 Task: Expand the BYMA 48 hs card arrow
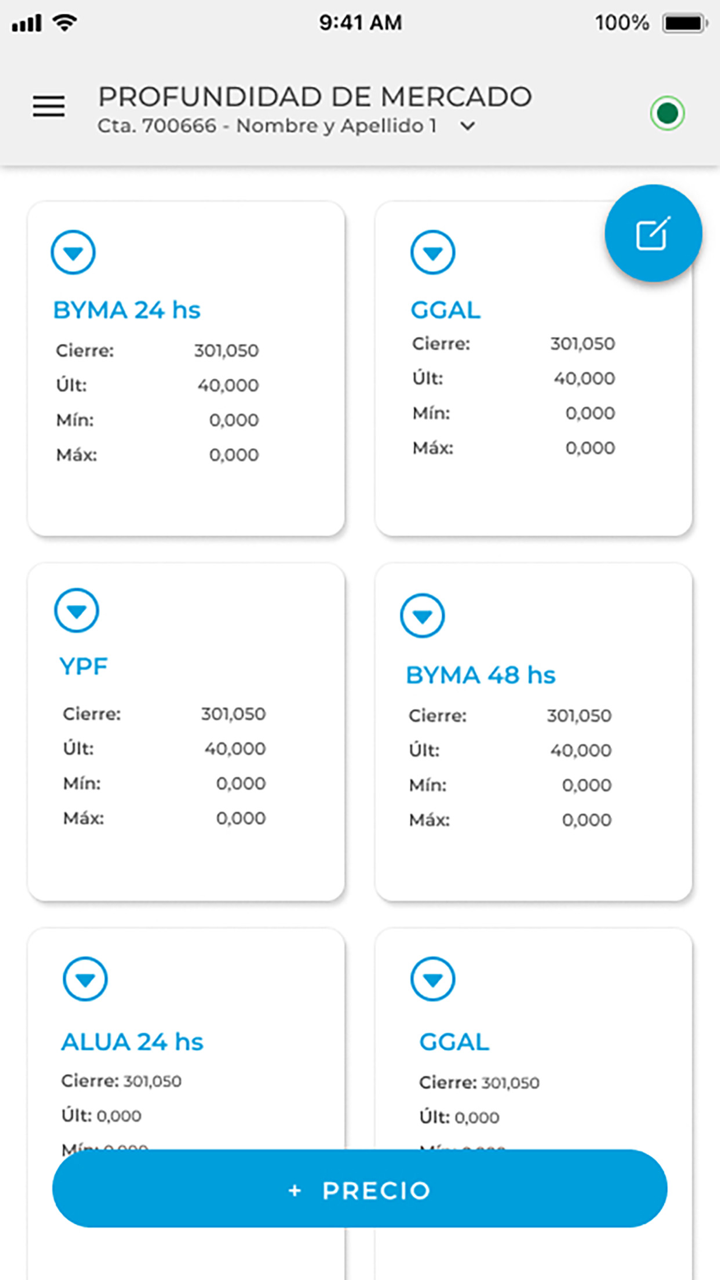tap(422, 616)
